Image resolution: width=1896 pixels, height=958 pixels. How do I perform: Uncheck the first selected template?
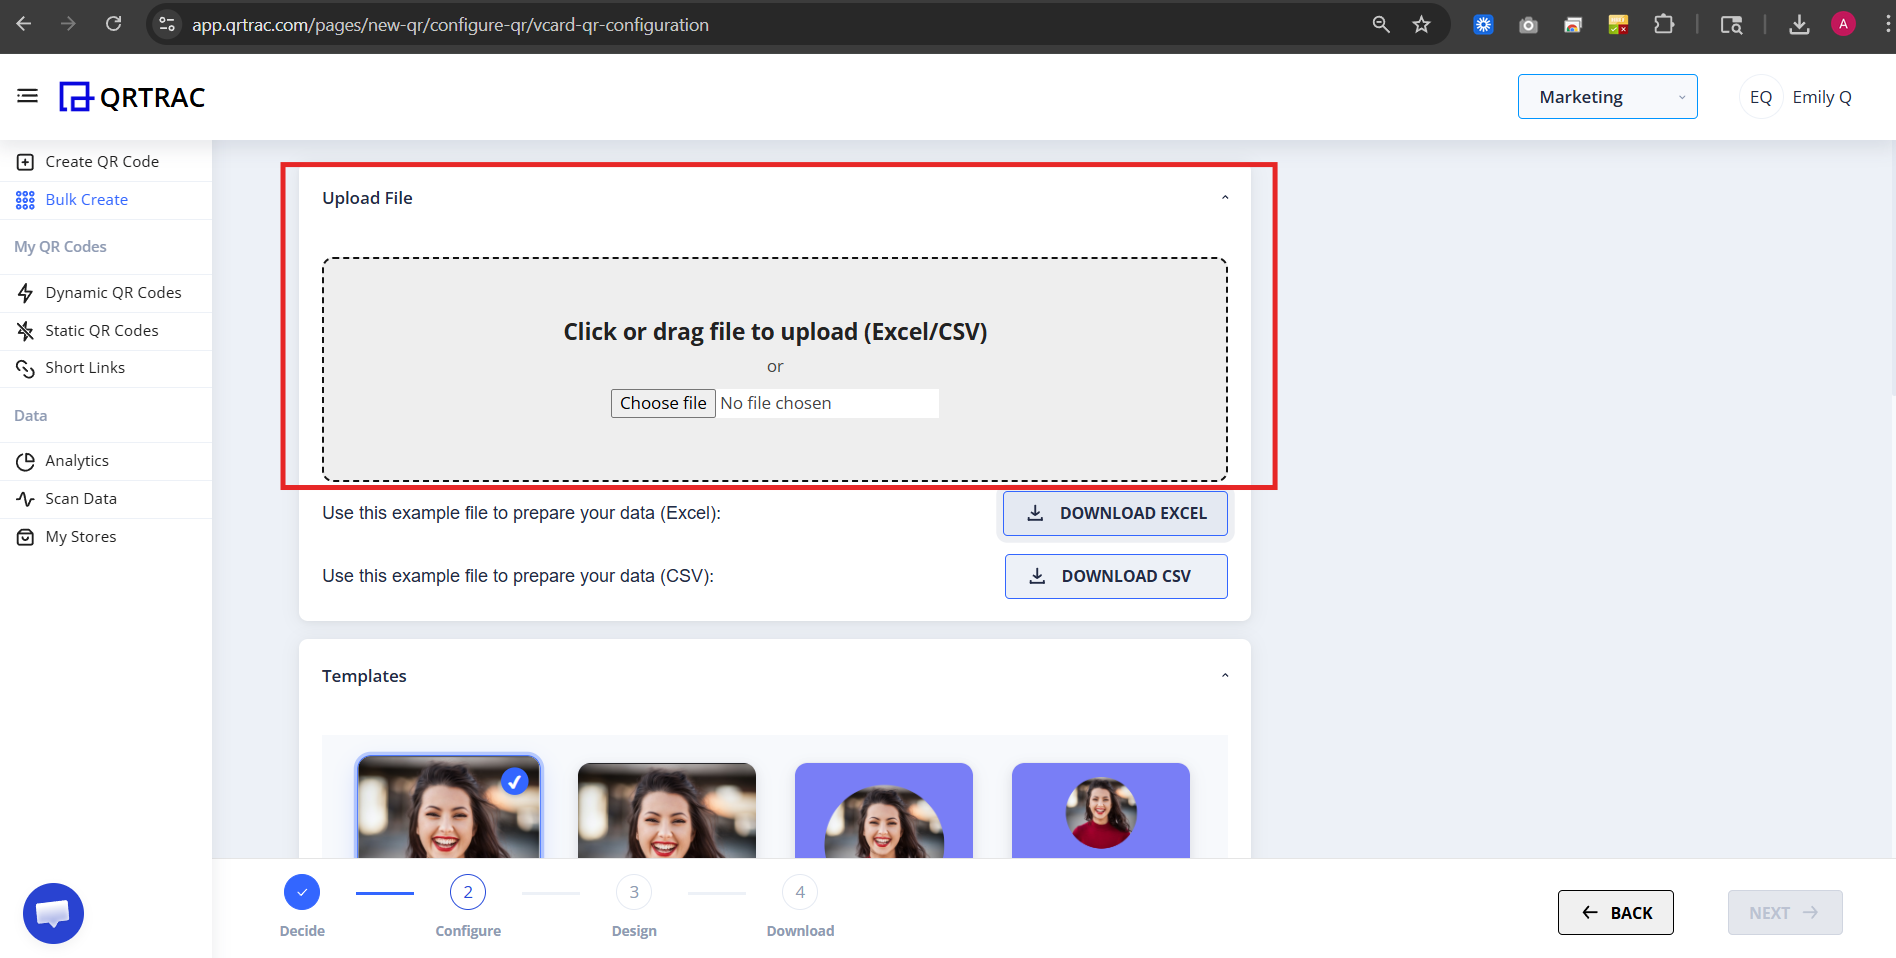click(515, 781)
